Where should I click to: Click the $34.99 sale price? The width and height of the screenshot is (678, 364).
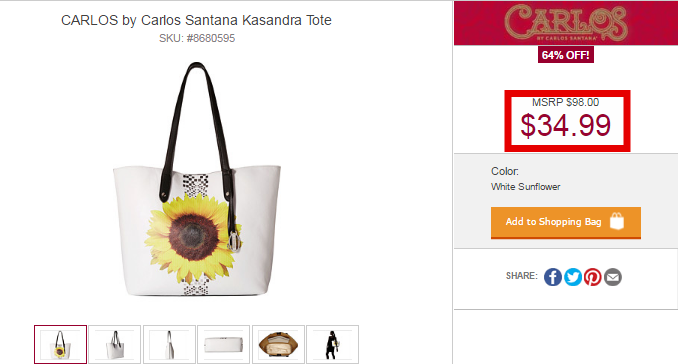click(x=566, y=125)
